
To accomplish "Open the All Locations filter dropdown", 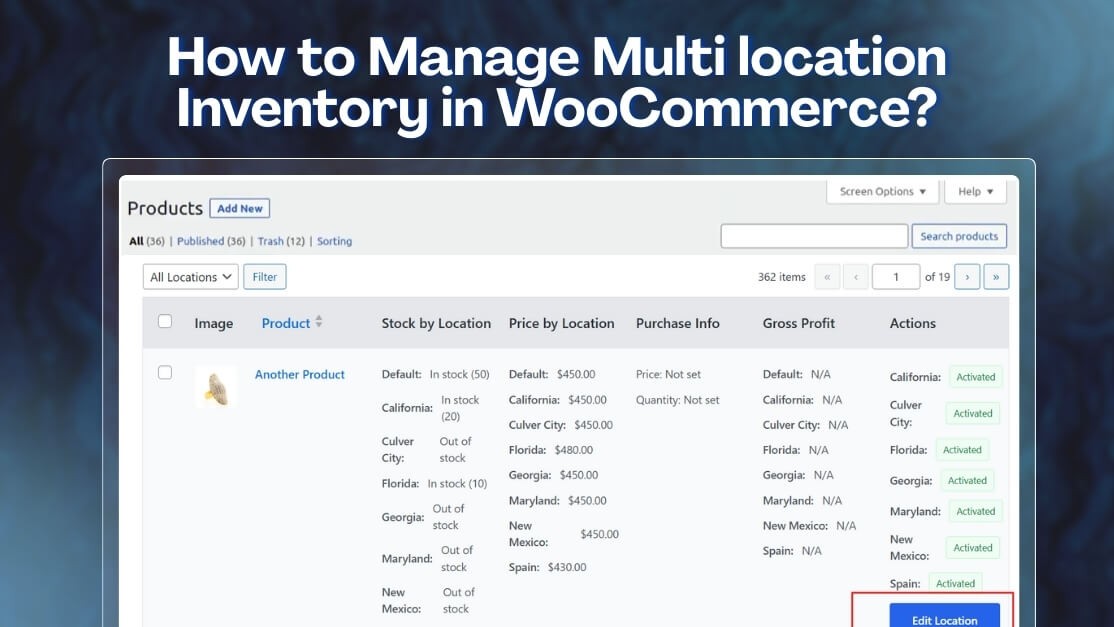I will (x=190, y=277).
